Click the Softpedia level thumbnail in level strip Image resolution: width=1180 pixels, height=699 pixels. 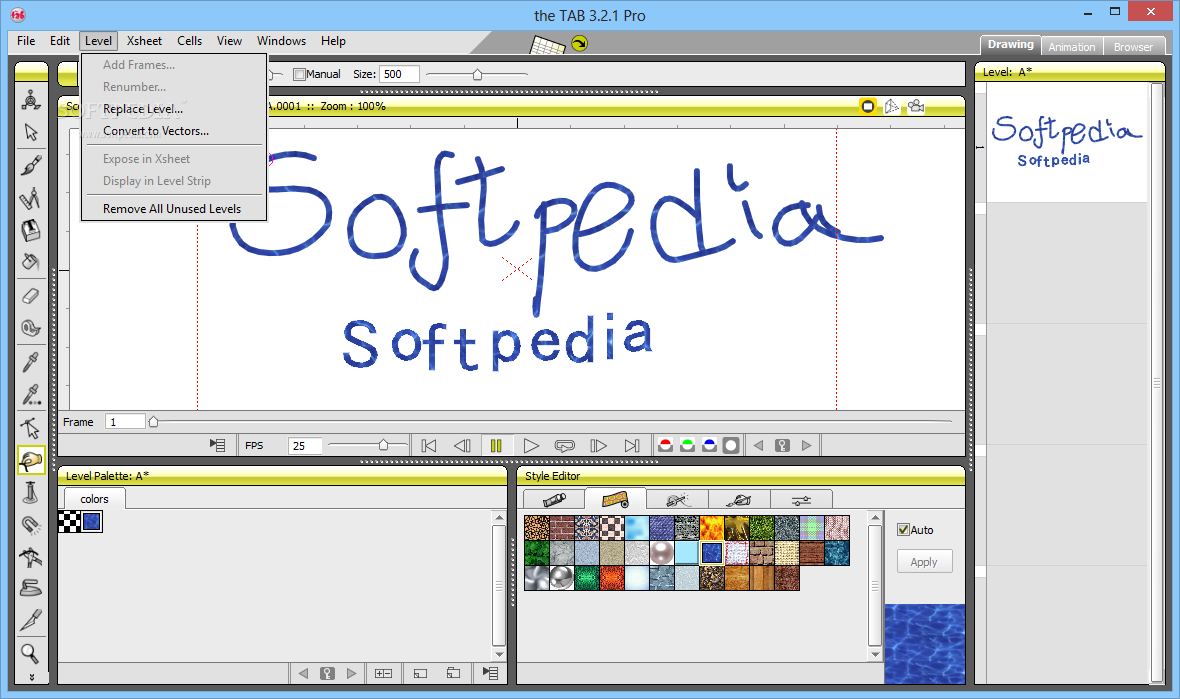click(x=1066, y=141)
